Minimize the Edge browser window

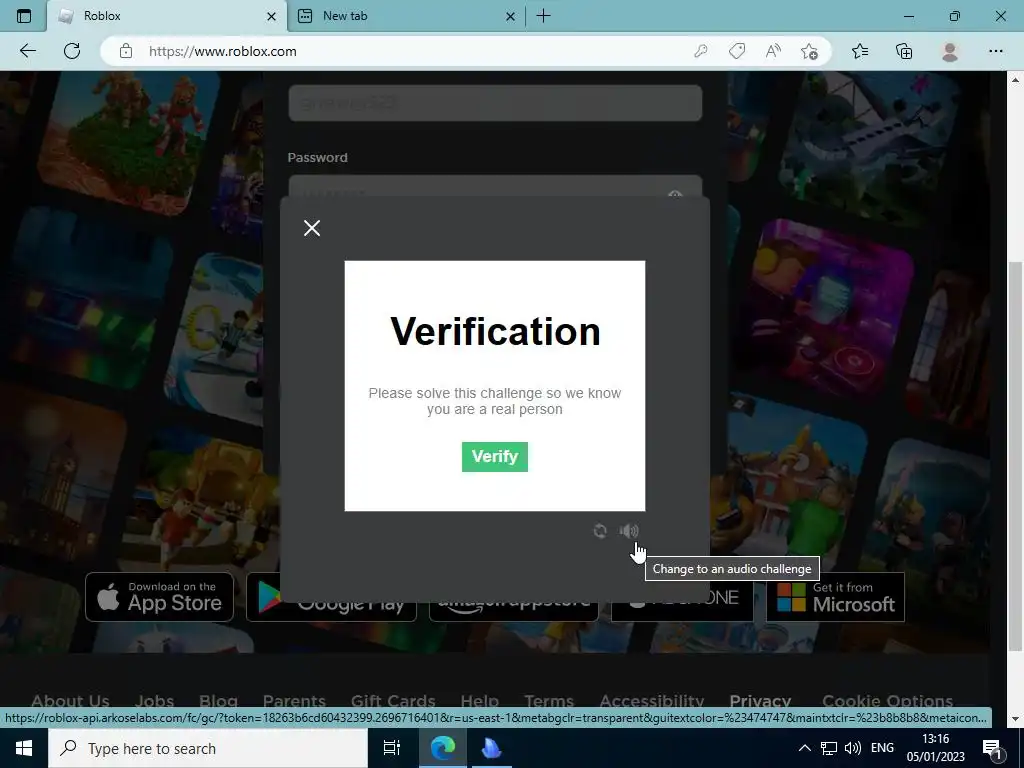click(908, 16)
